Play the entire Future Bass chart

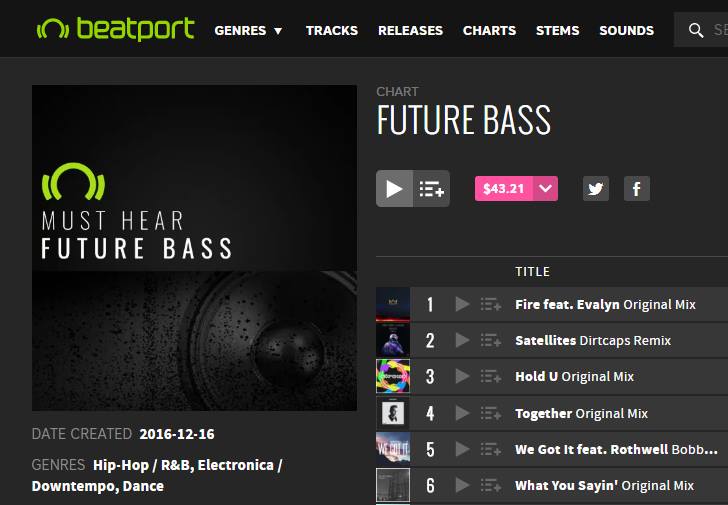click(394, 188)
